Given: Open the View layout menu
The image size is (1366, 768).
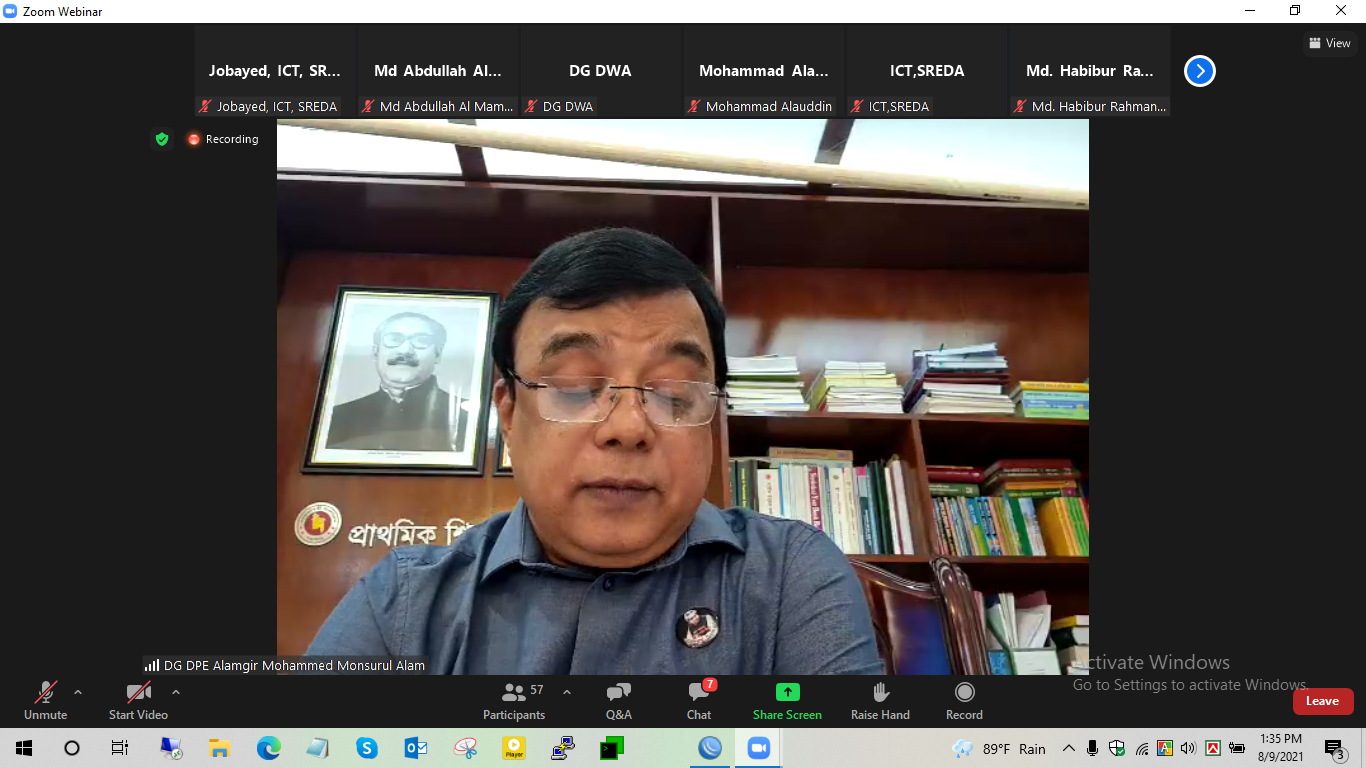Looking at the screenshot, I should [x=1330, y=43].
